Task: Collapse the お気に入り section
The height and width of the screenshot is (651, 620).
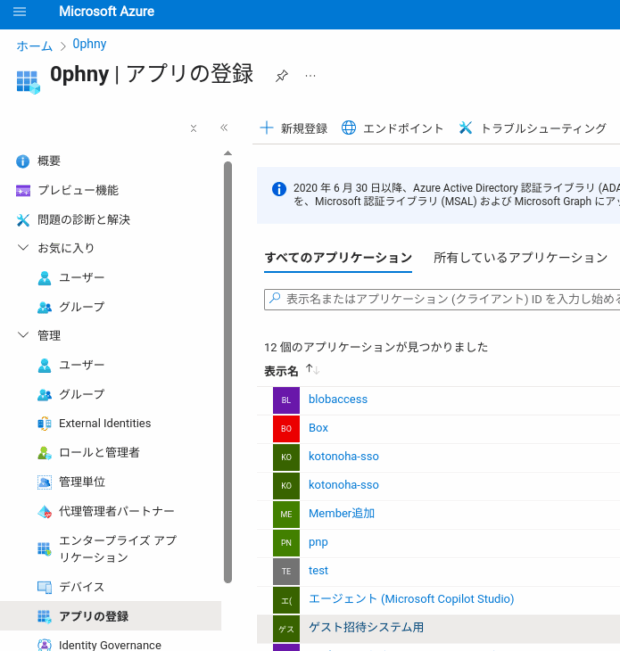Action: (23, 248)
